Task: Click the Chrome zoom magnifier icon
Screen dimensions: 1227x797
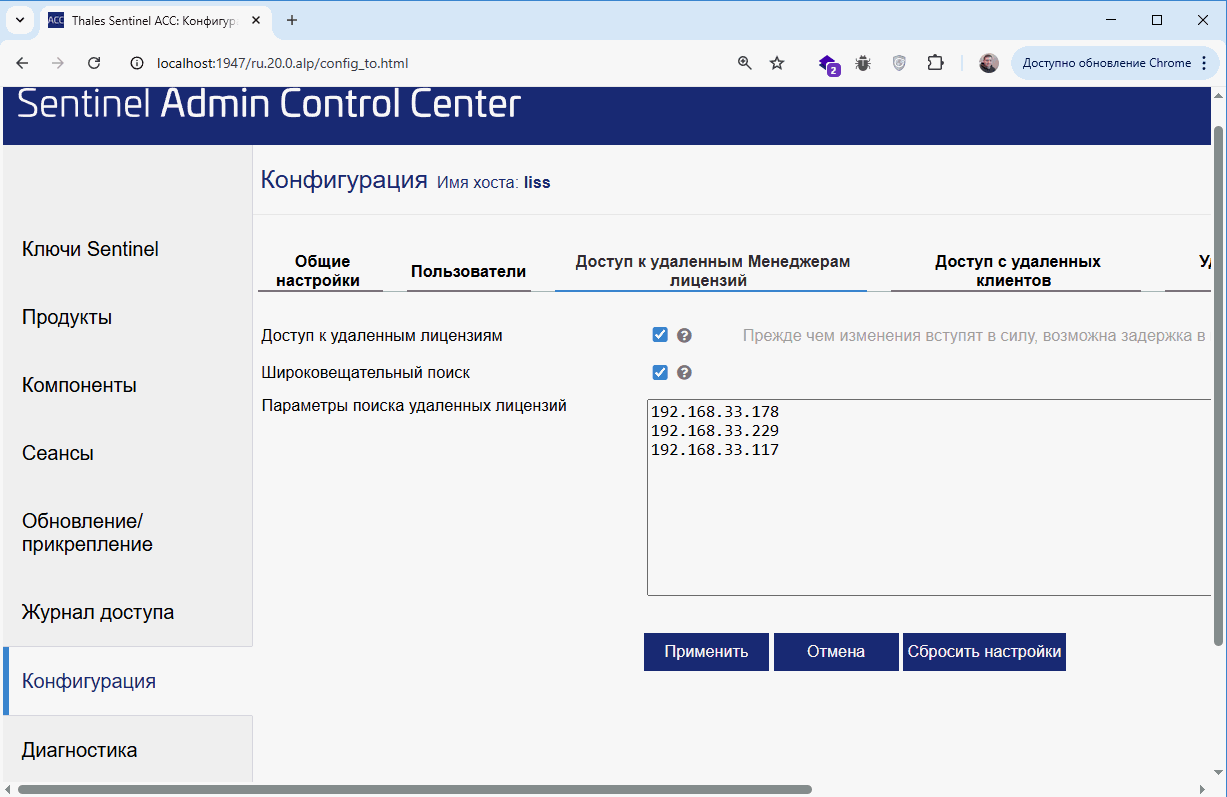Action: (744, 63)
